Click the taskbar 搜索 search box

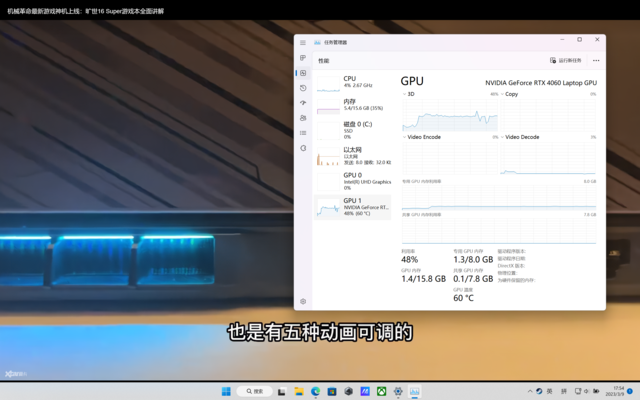[x=254, y=391]
